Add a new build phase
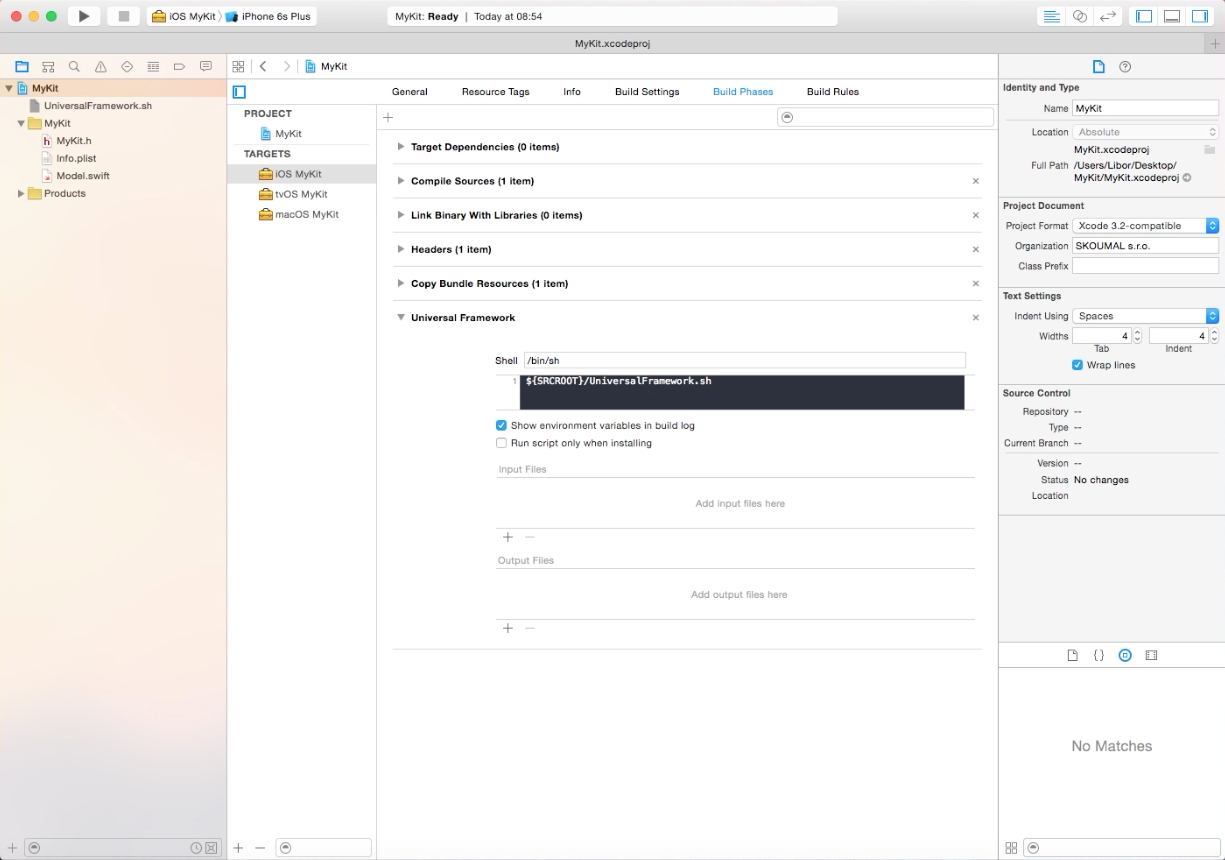Screen dimensions: 1225x860 click(388, 117)
